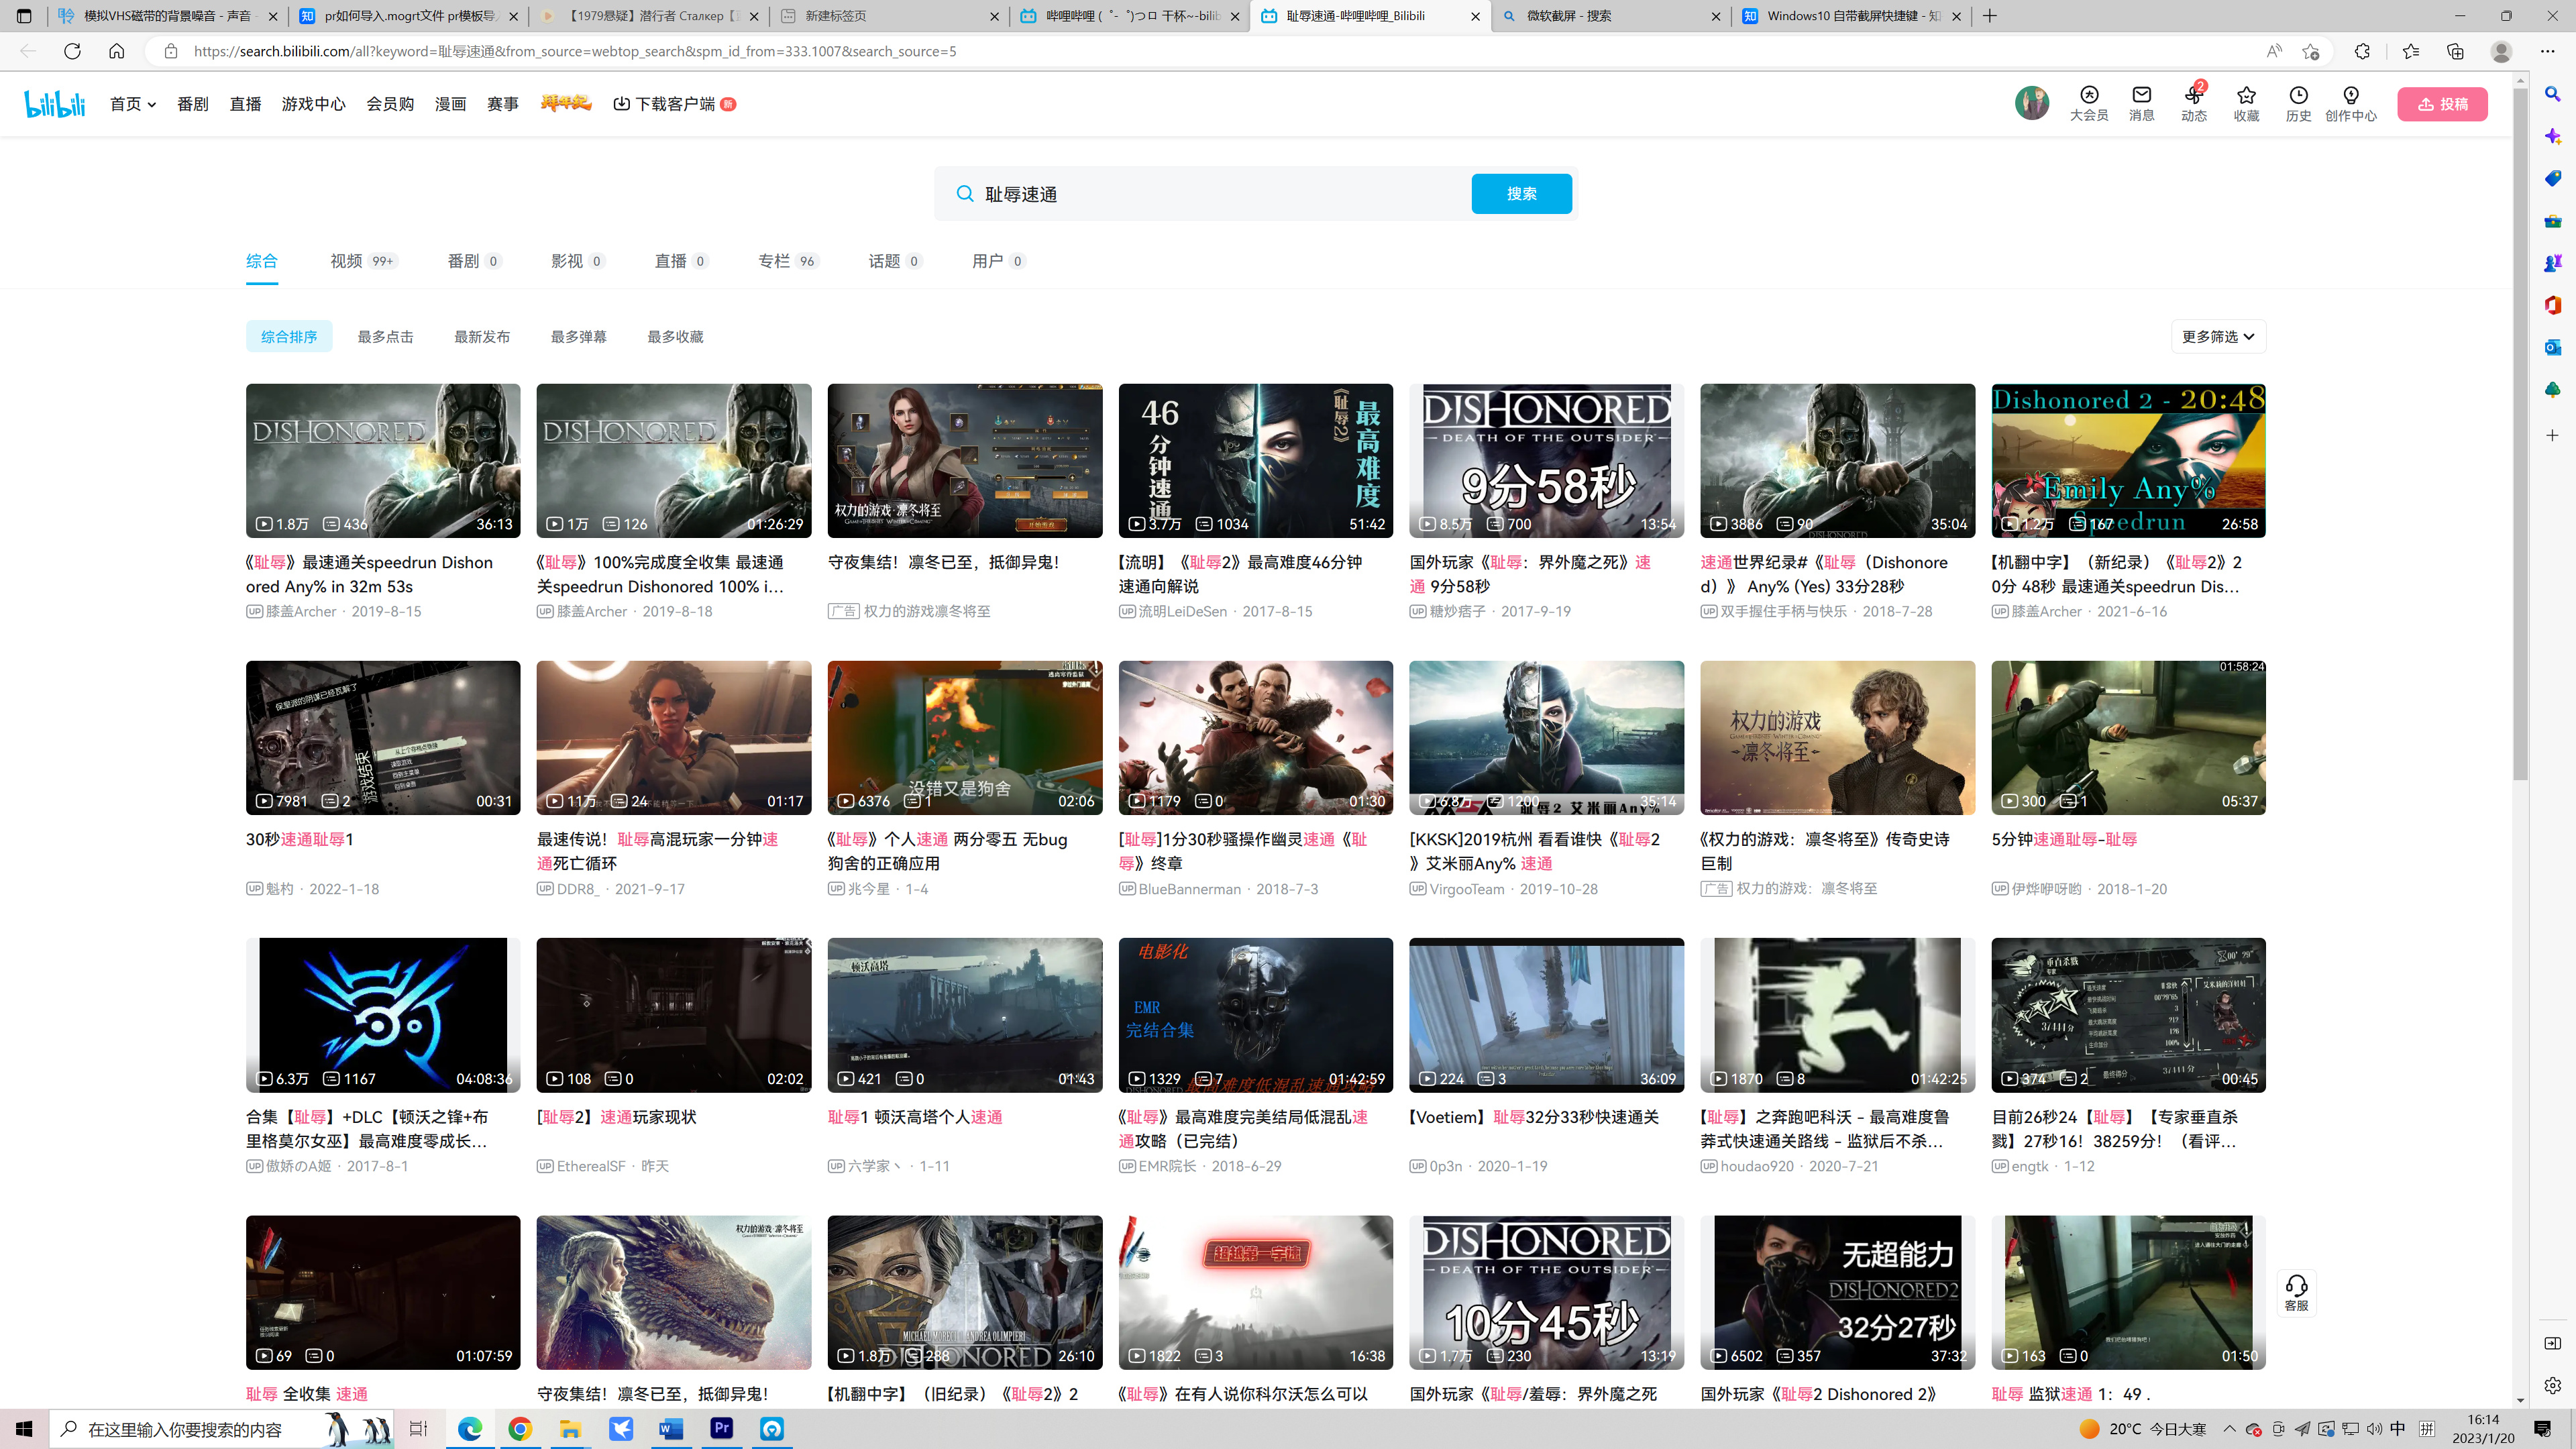This screenshot has width=2576, height=1449.
Task: Open new browser tab plus button
Action: click(1989, 16)
